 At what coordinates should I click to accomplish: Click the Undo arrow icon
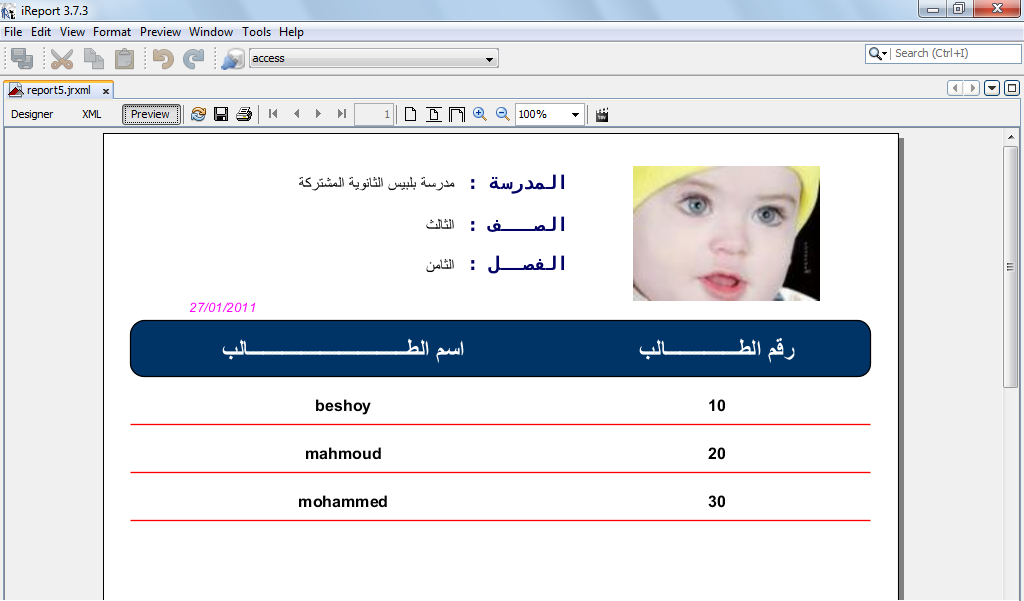pos(163,59)
